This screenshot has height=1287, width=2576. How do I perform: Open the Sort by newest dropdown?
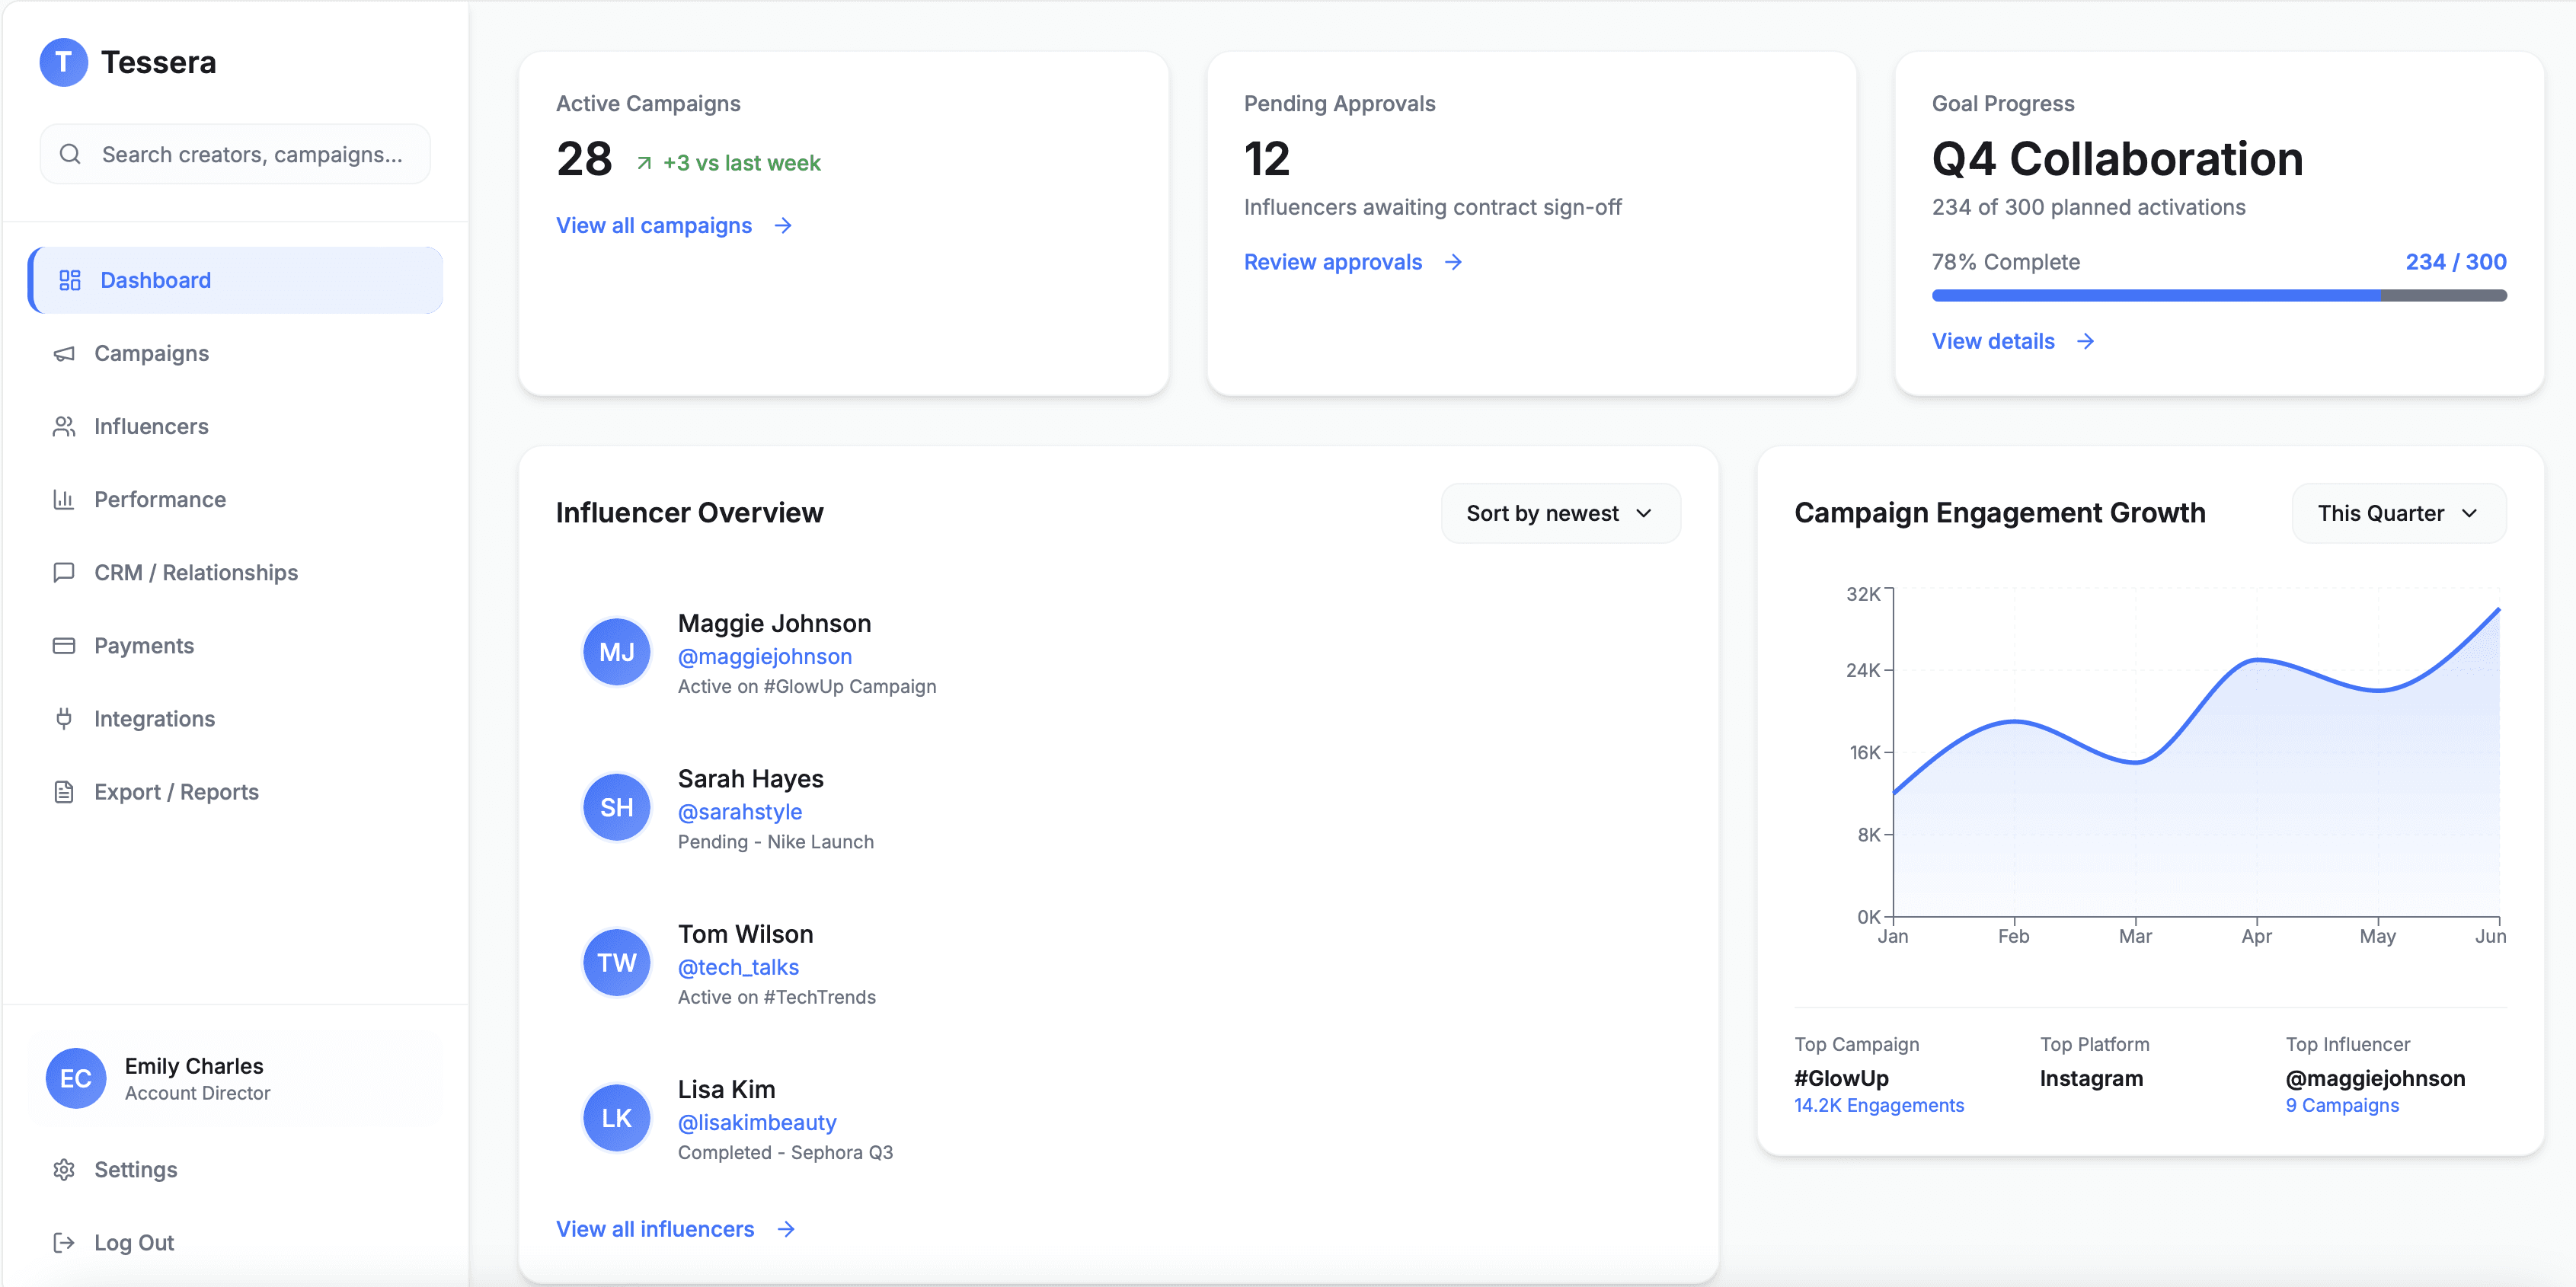pos(1560,513)
